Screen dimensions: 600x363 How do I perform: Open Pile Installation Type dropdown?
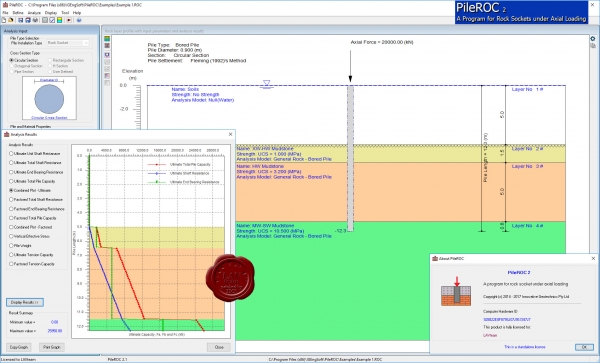tap(68, 43)
